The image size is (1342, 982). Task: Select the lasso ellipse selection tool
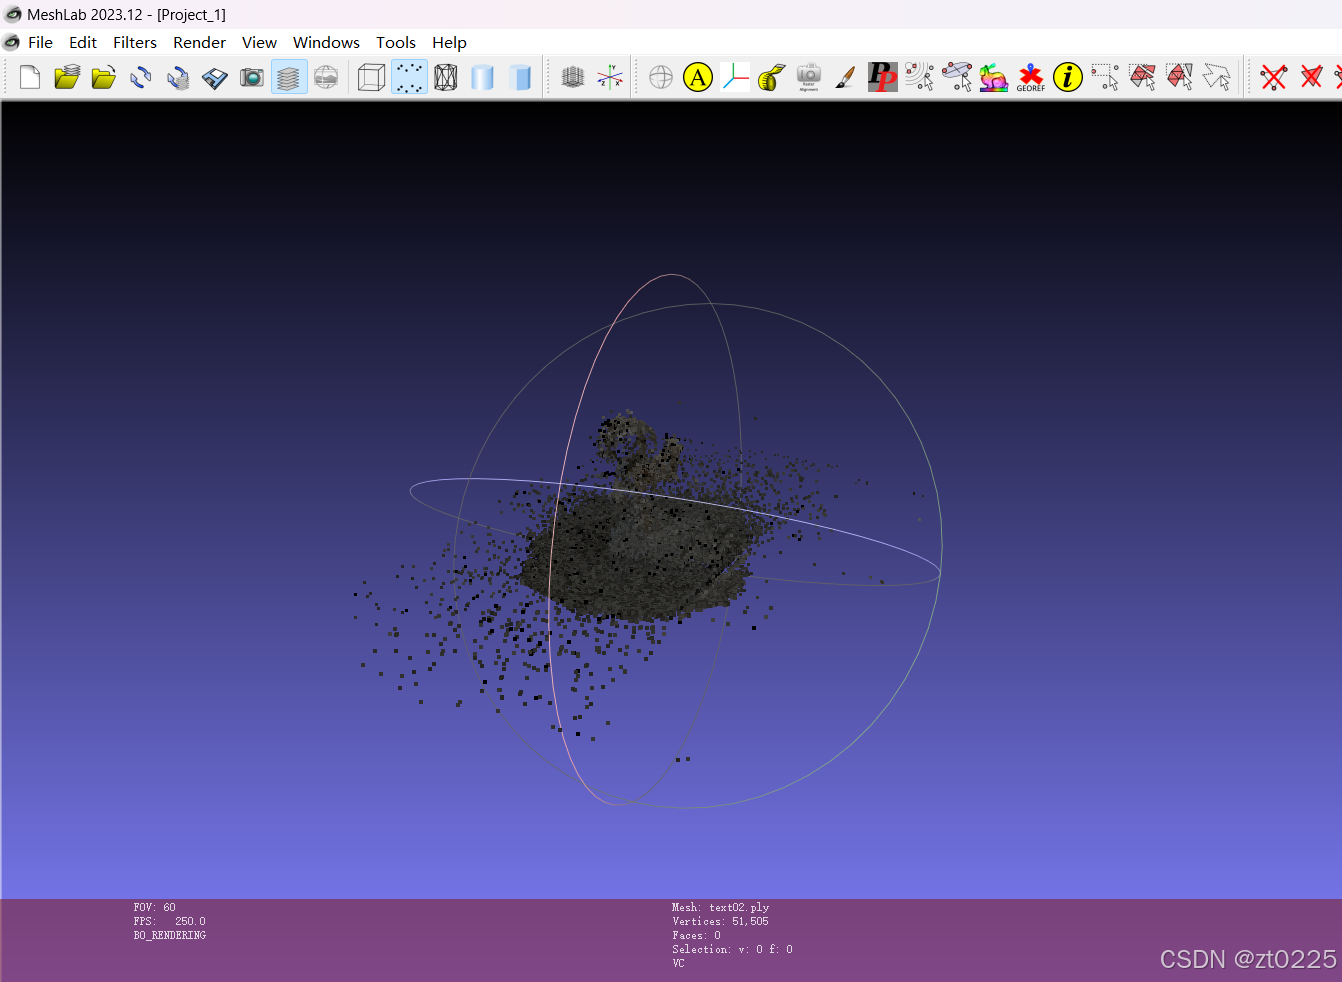[x=957, y=77]
